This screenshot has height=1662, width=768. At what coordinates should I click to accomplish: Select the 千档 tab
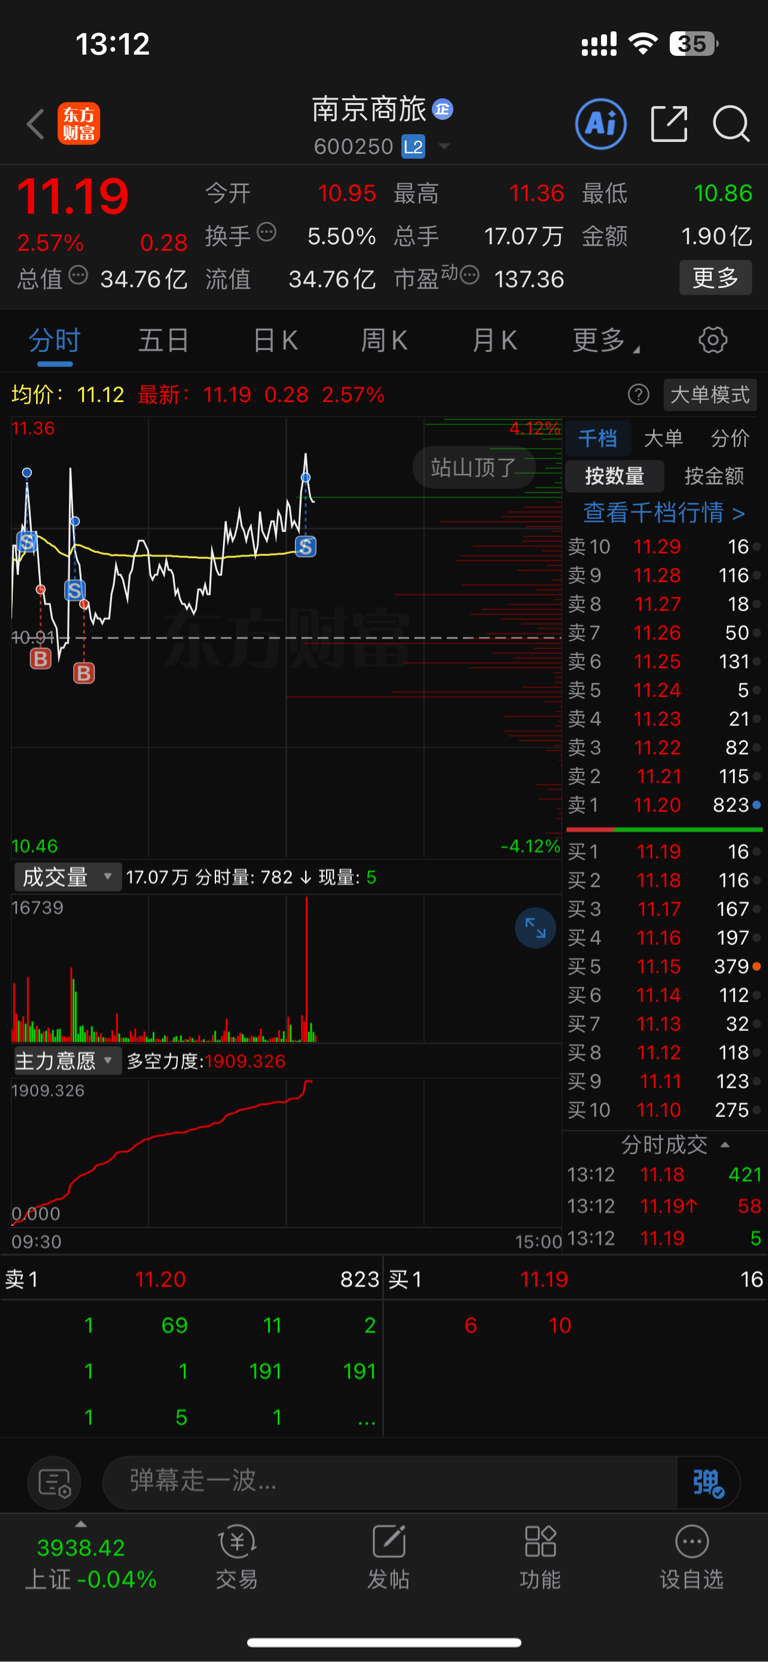(x=598, y=438)
